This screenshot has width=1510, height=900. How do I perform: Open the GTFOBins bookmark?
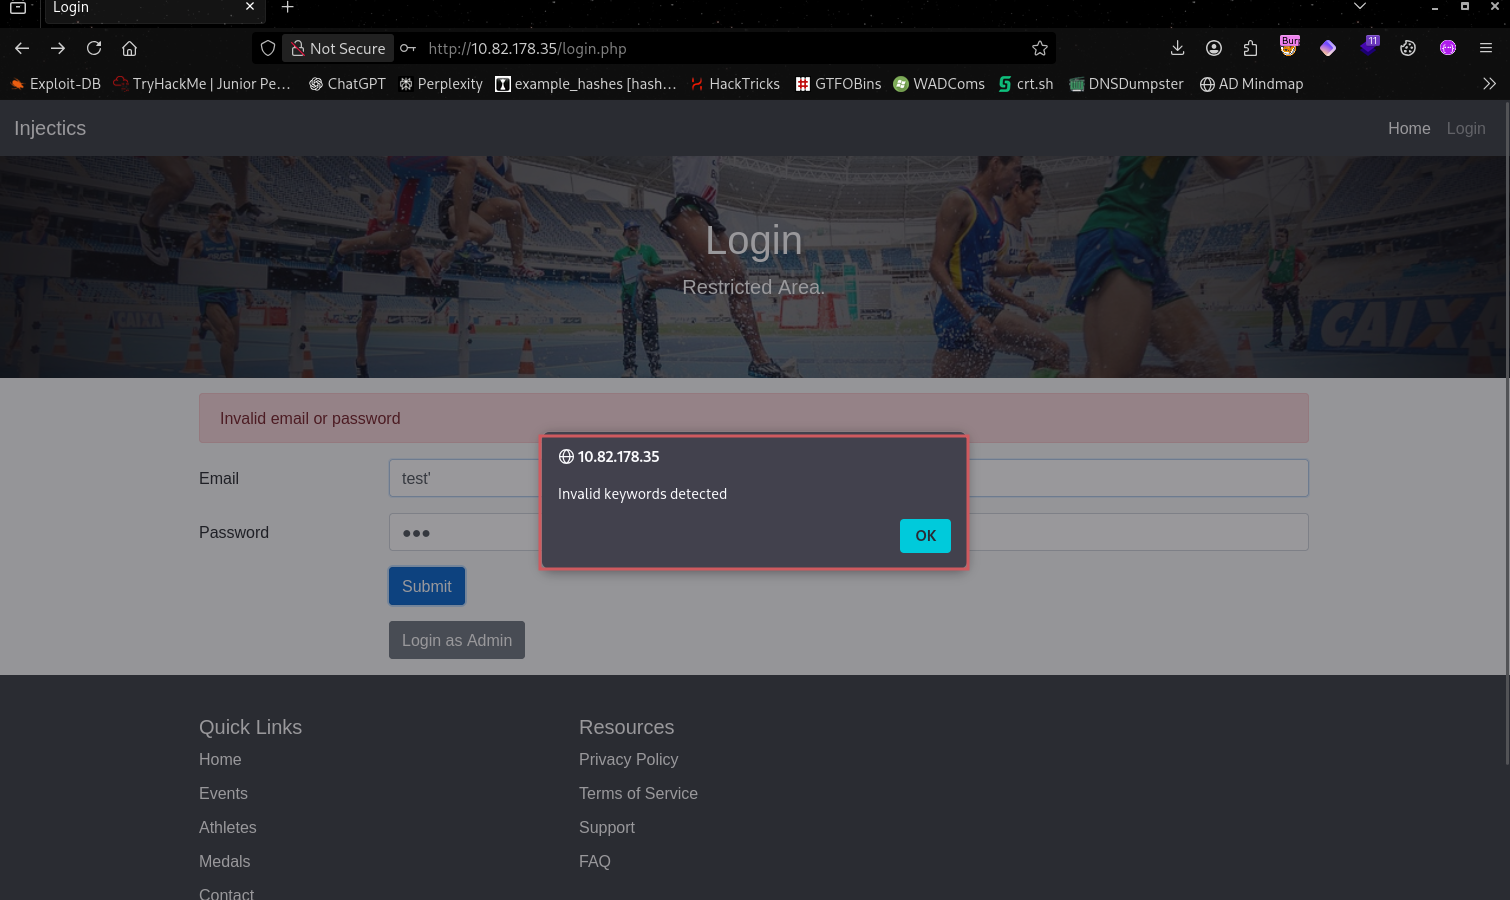point(838,84)
